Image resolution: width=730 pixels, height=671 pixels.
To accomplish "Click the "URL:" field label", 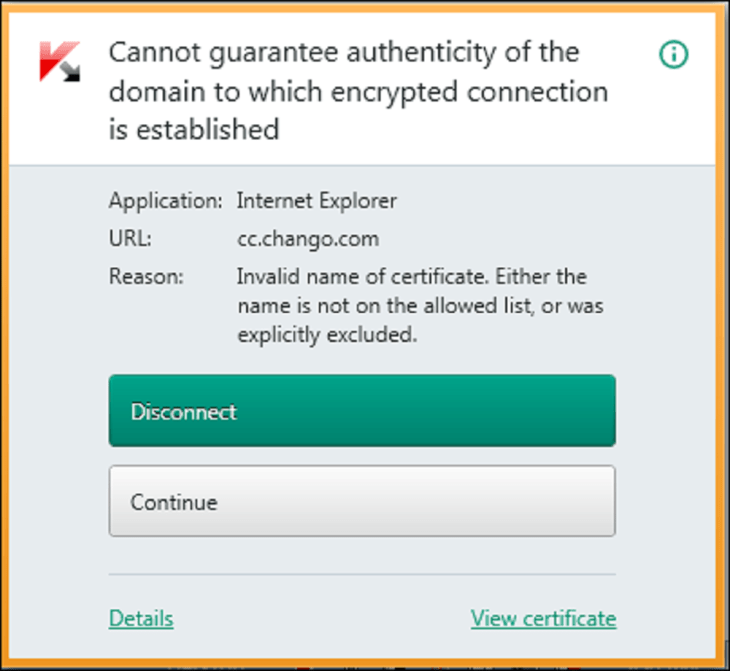I will 130,239.
